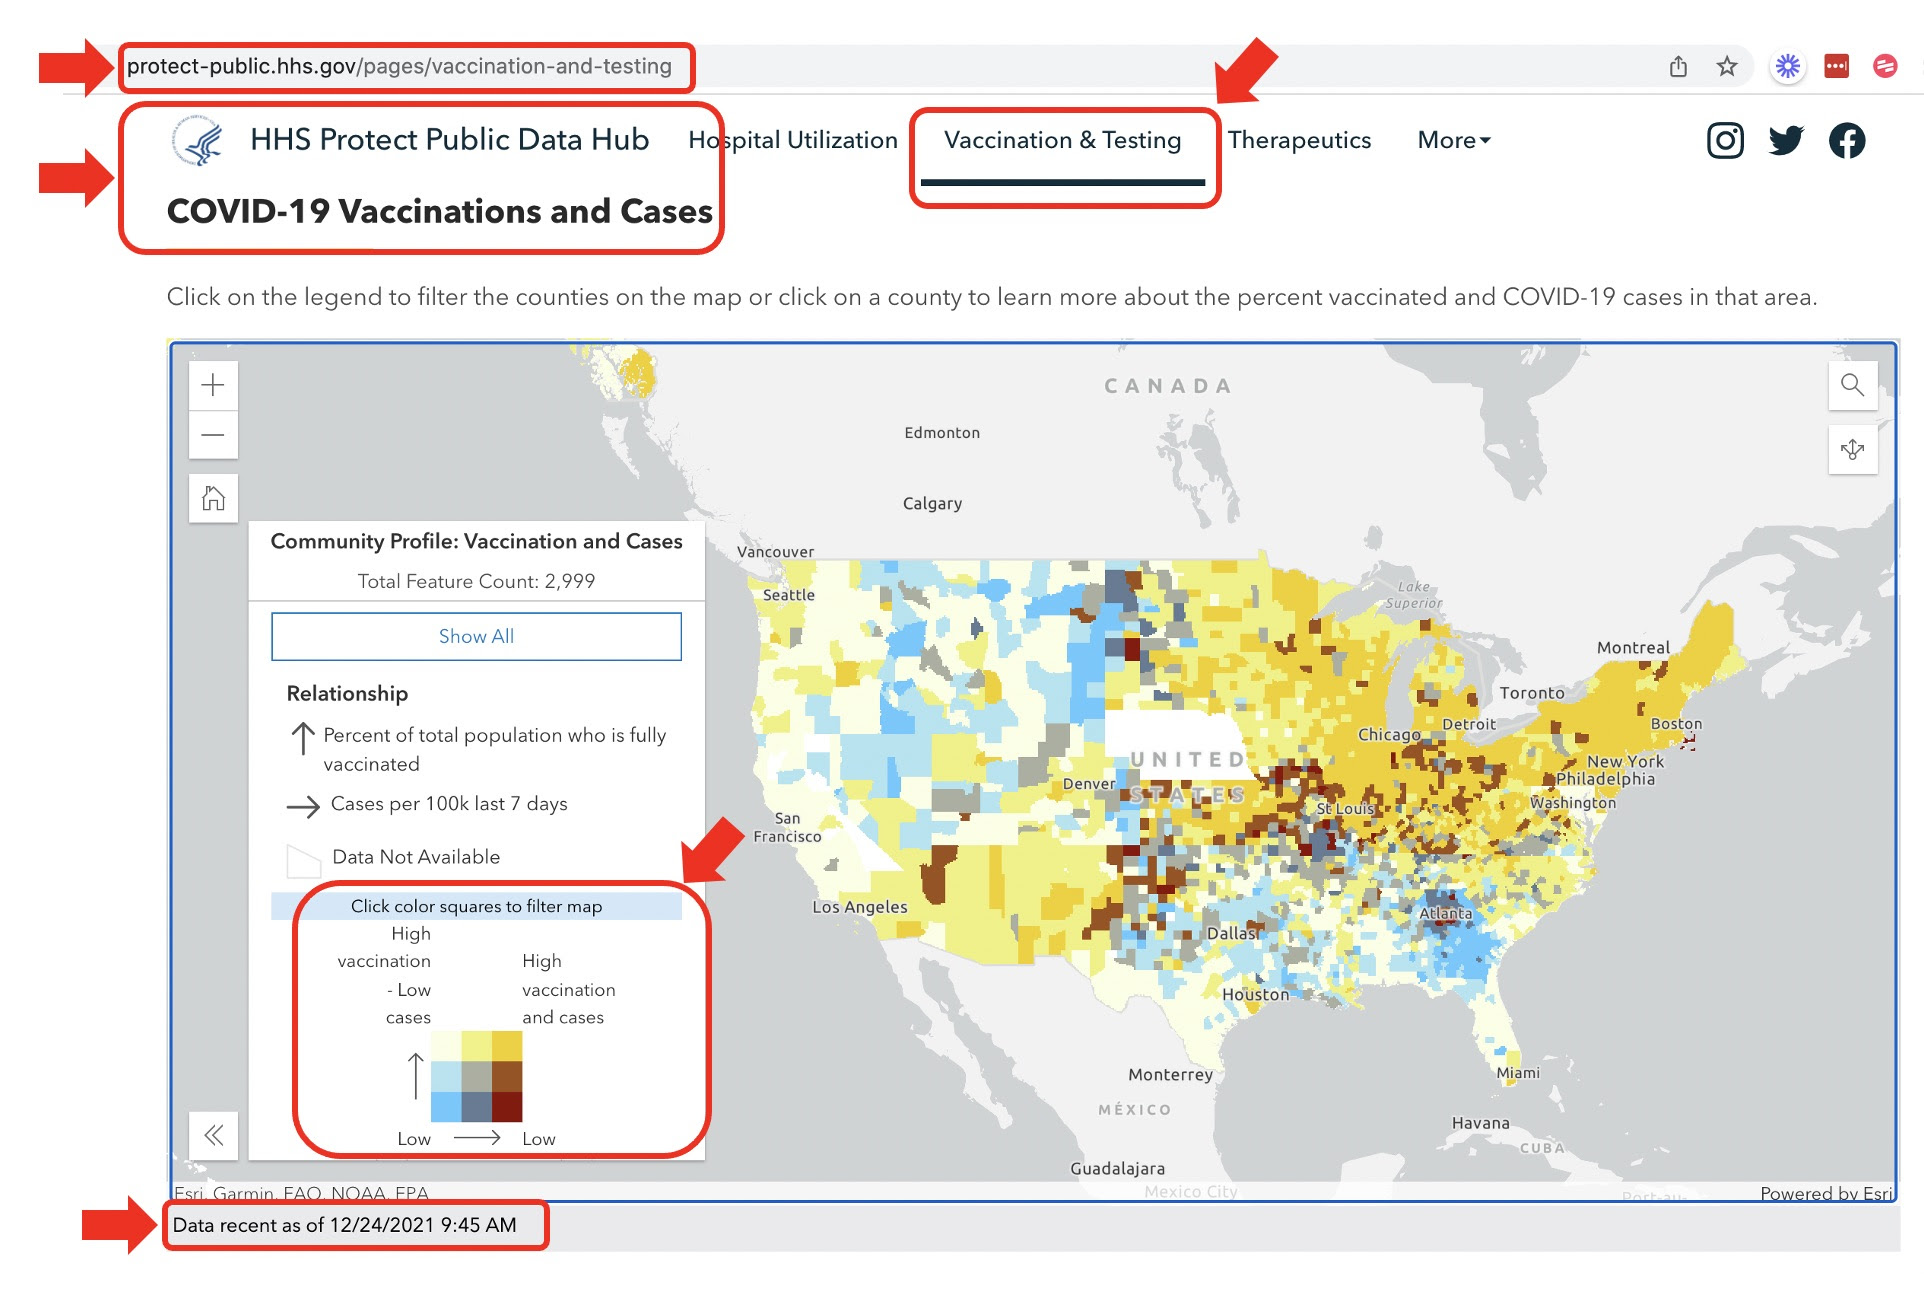Open Instagram social link

point(1725,141)
